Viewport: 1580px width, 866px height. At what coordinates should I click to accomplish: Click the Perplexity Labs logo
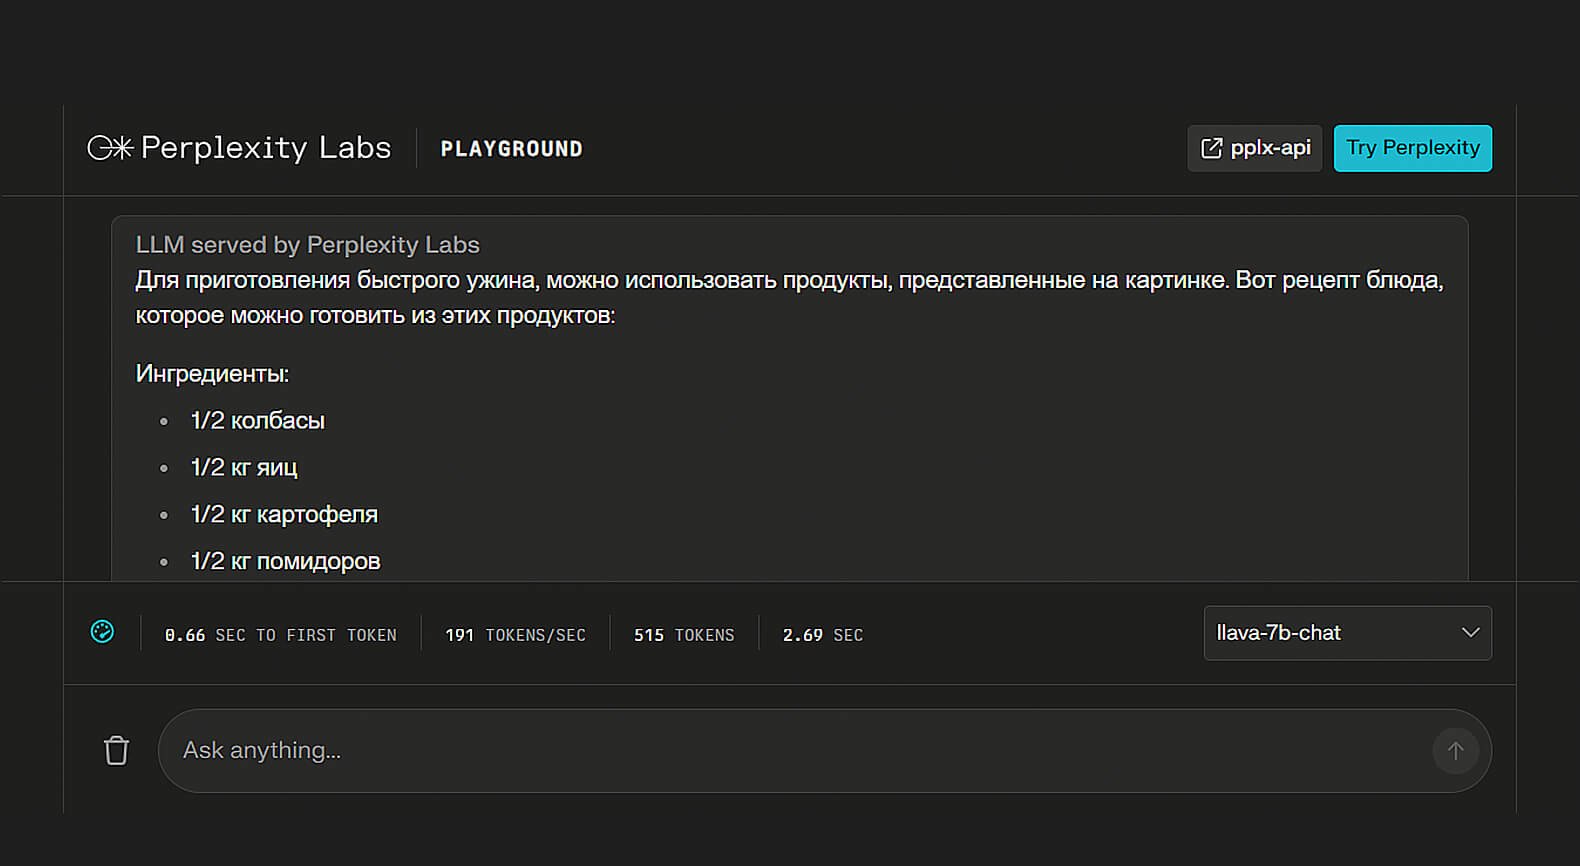pyautogui.click(x=239, y=148)
